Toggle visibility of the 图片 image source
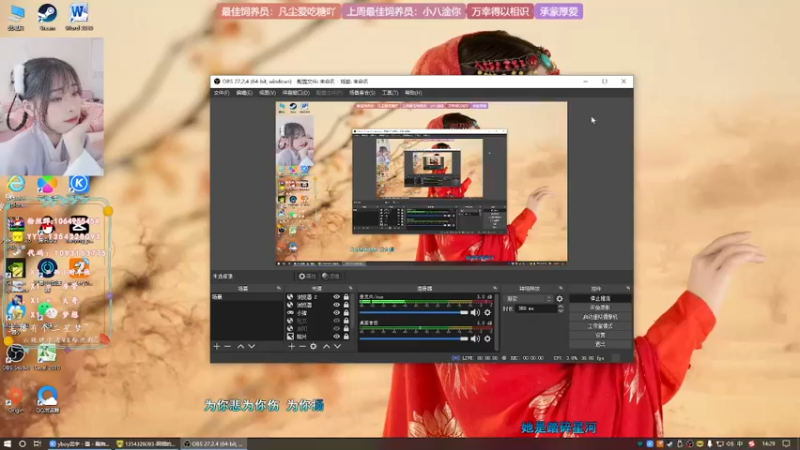 pos(336,337)
